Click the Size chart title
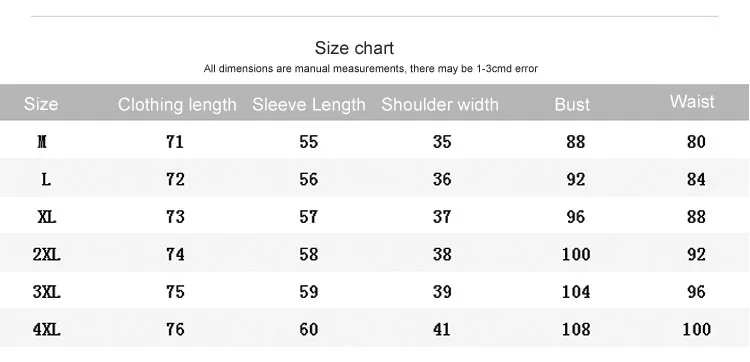 [x=354, y=48]
